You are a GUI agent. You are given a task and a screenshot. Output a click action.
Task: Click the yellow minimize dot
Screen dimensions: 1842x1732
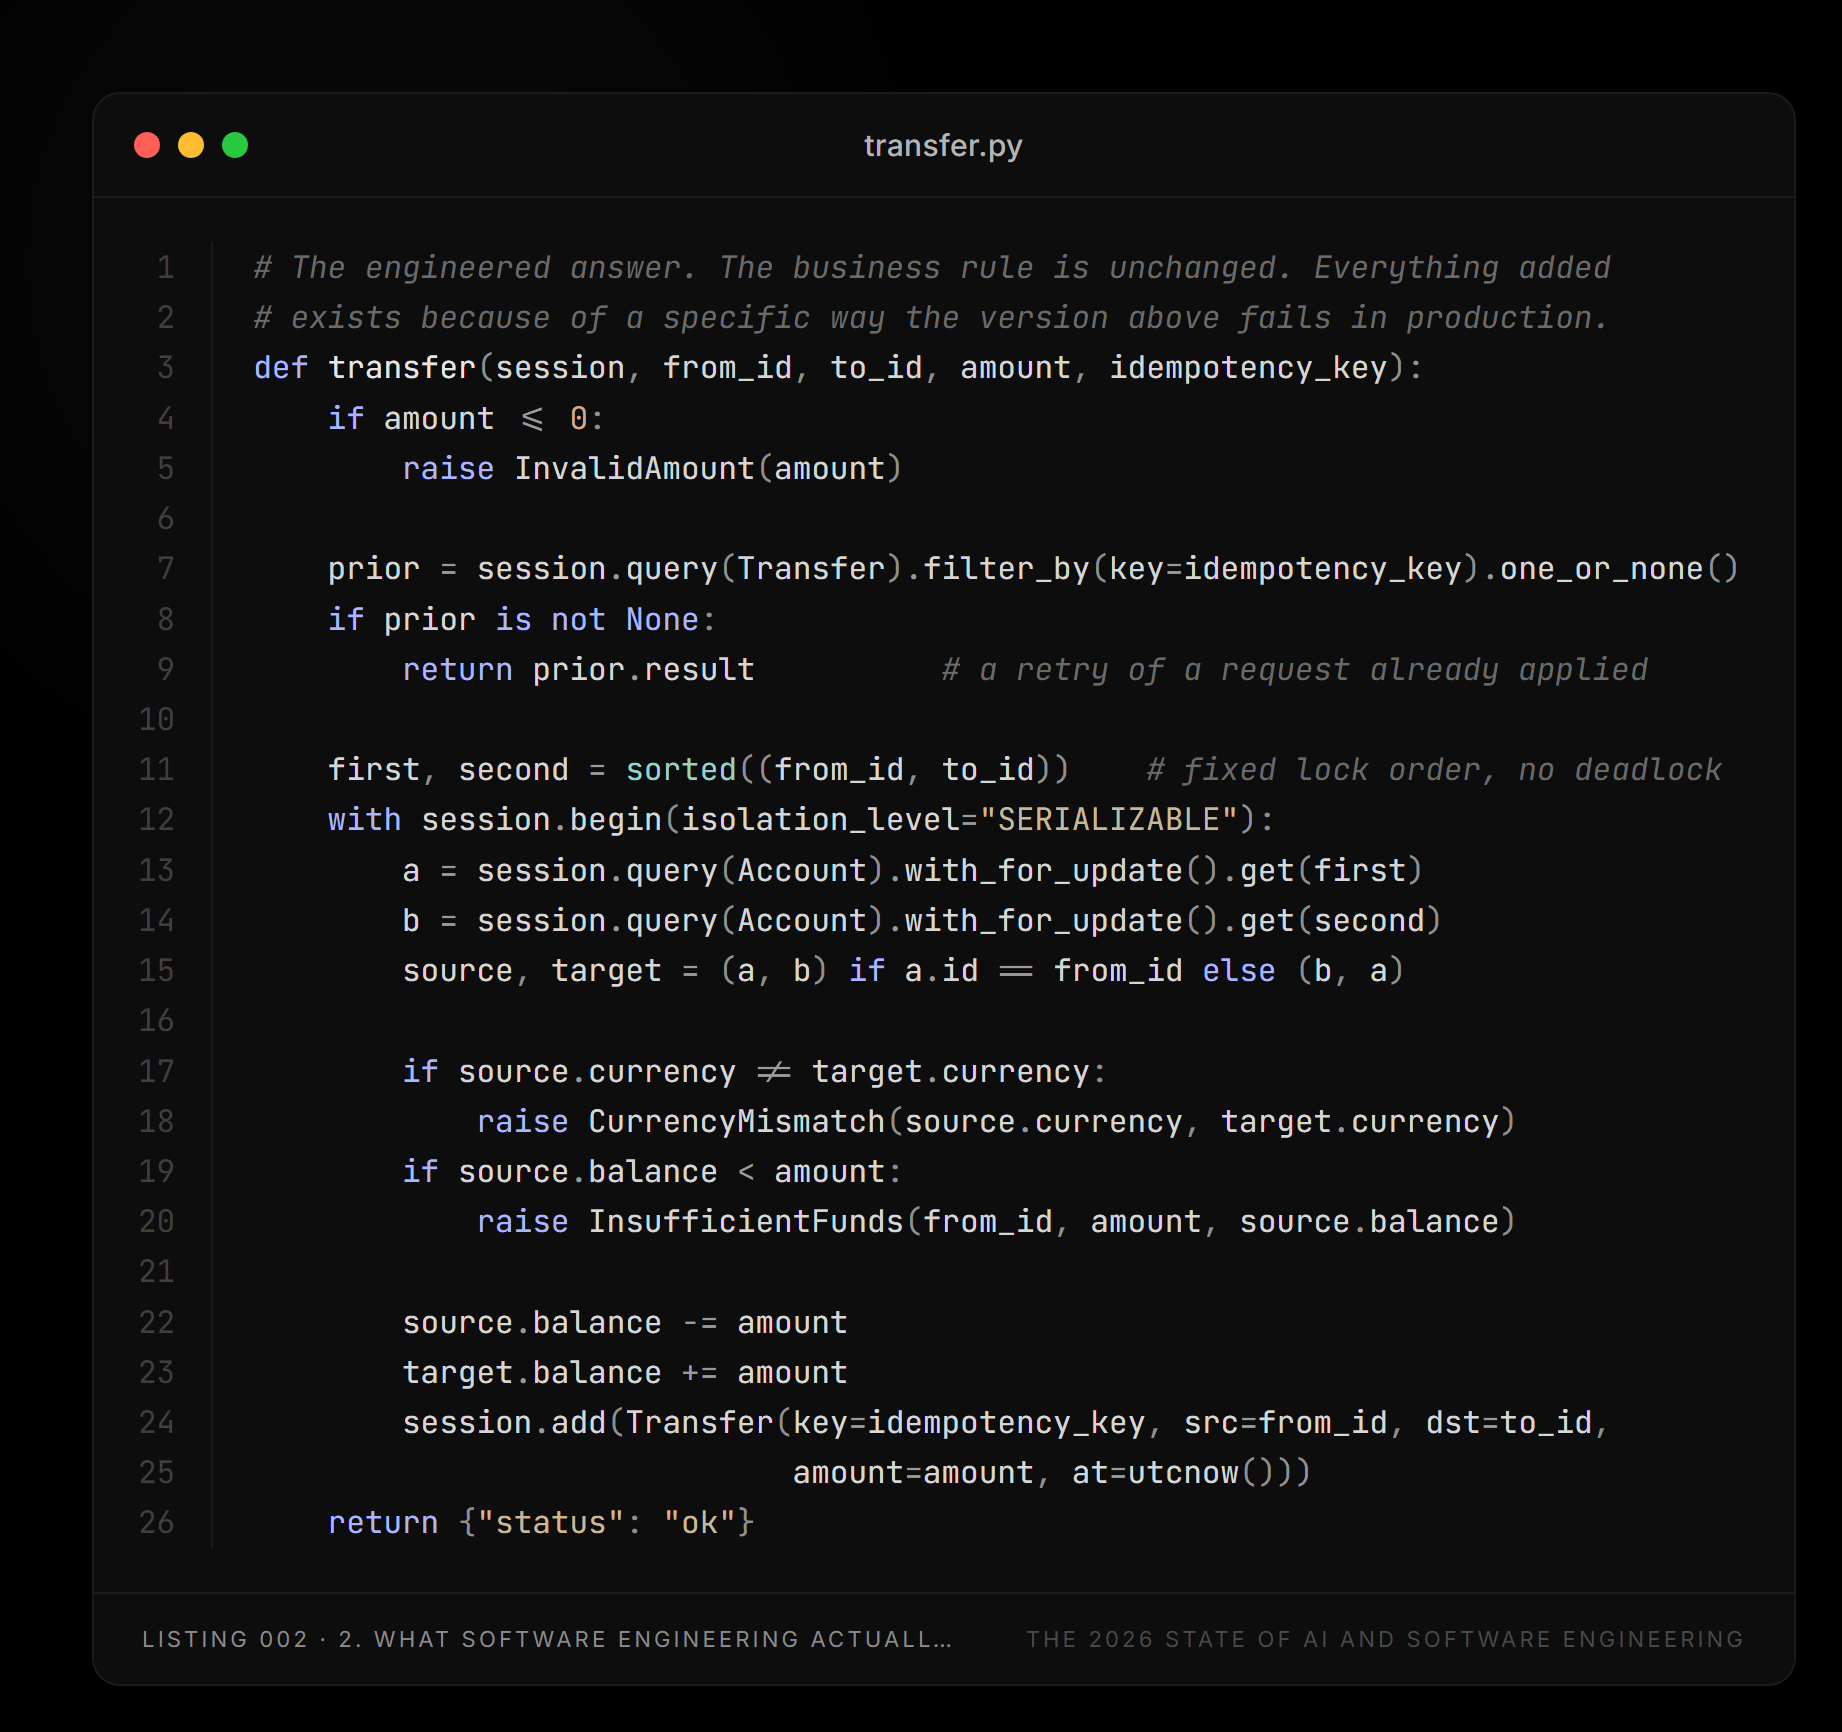[191, 145]
